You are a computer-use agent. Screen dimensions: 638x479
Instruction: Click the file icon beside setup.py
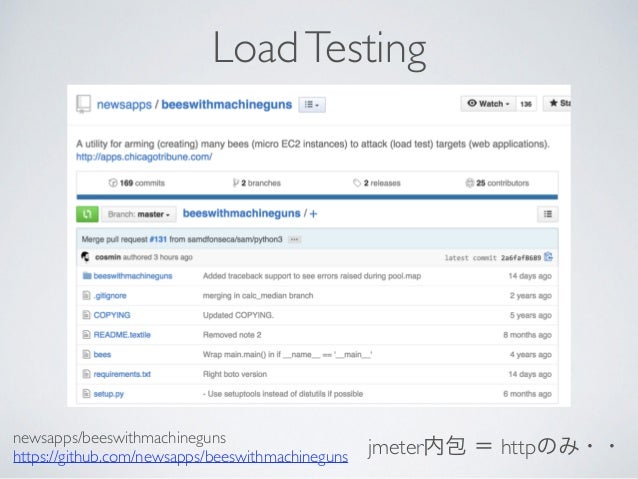point(86,394)
